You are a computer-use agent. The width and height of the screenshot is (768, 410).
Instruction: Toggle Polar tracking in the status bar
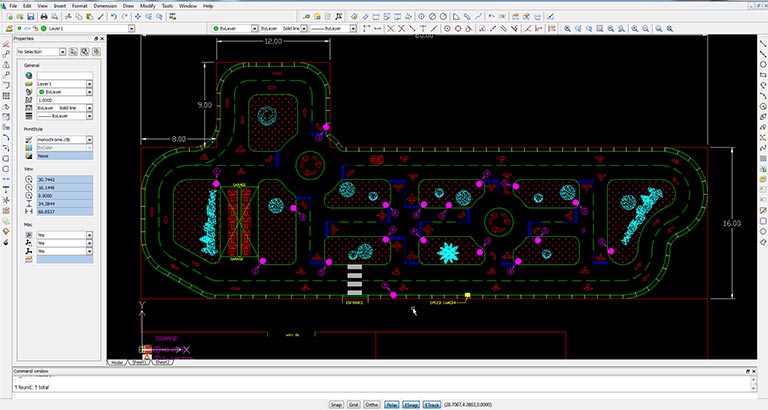pos(391,405)
